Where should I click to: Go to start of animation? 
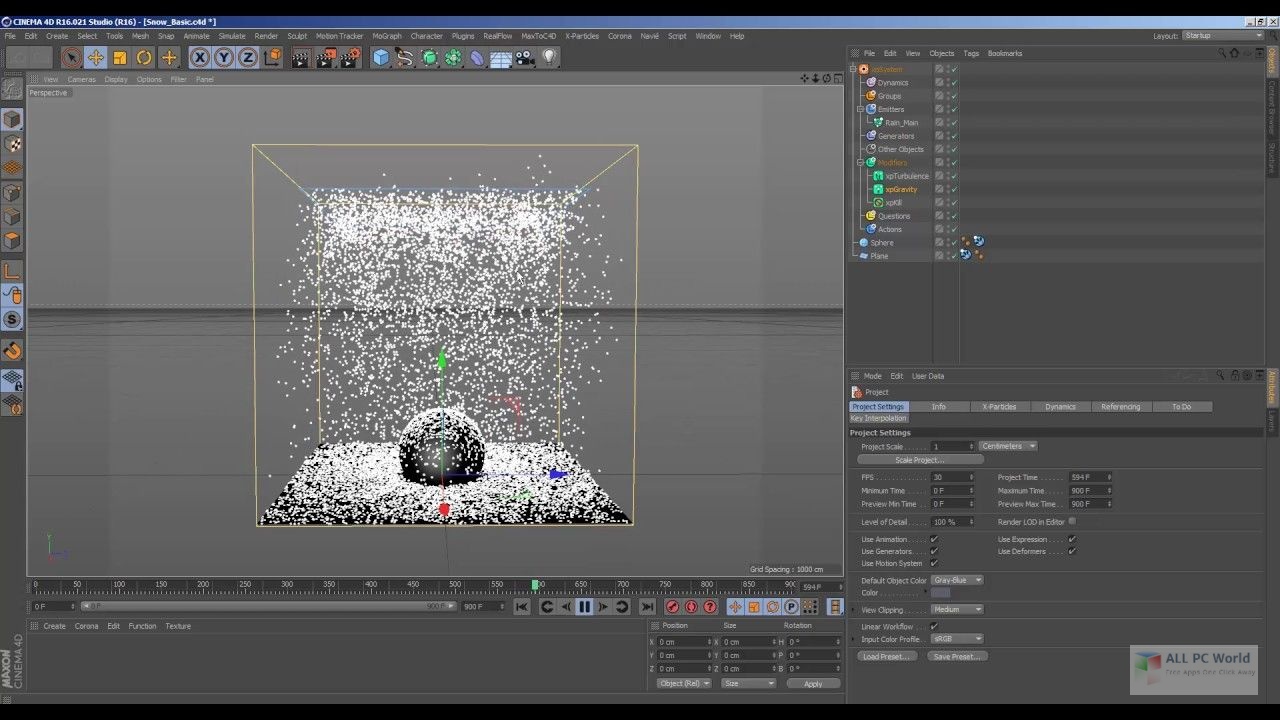pos(522,607)
